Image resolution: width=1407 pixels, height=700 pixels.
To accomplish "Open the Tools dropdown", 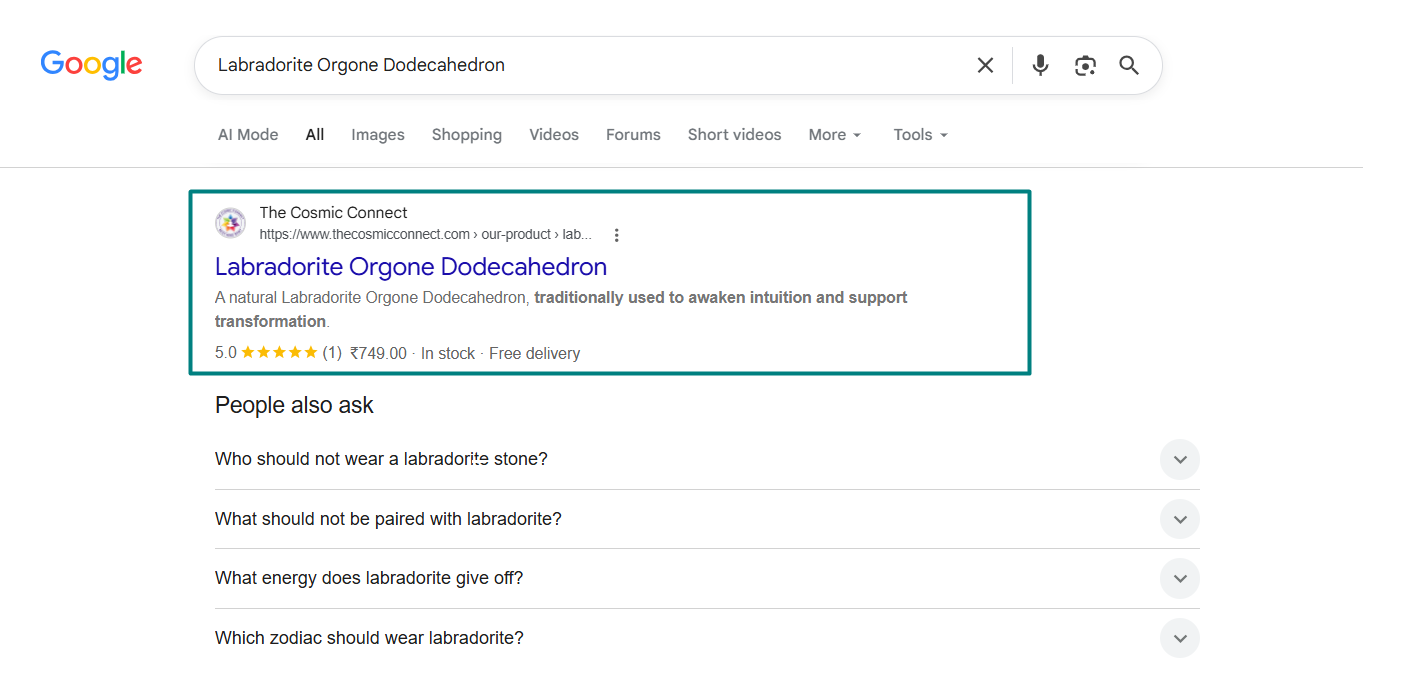I will [920, 135].
